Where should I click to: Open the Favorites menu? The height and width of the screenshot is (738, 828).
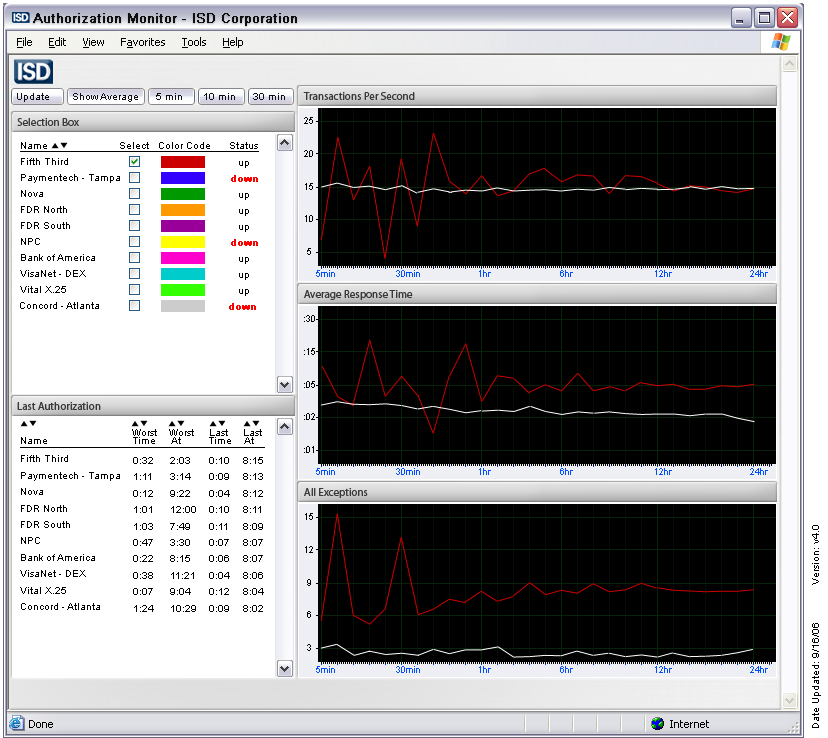pyautogui.click(x=143, y=42)
